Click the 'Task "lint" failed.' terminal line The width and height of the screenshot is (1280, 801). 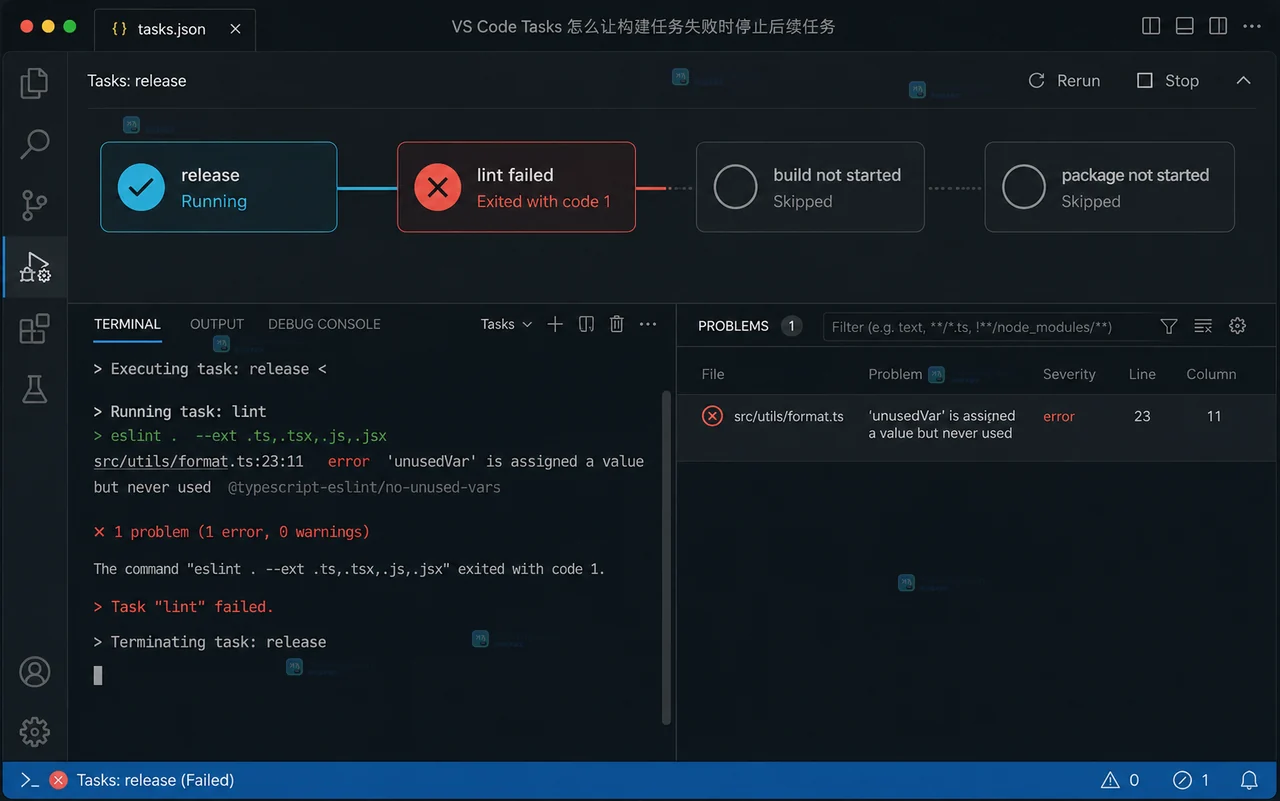point(183,607)
